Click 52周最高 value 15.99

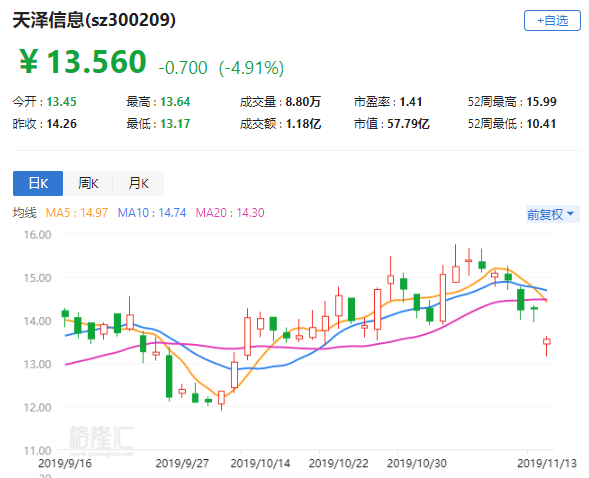click(x=541, y=102)
